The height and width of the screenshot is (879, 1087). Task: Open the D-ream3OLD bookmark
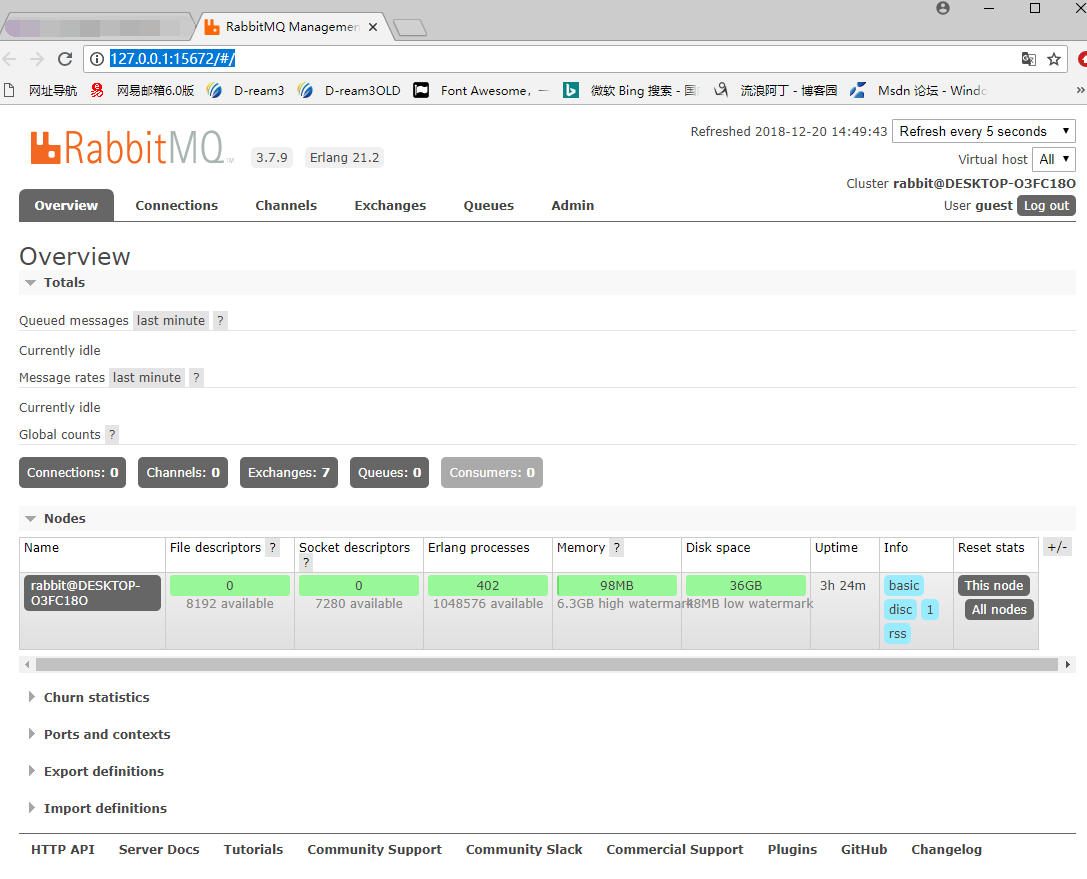[349, 91]
